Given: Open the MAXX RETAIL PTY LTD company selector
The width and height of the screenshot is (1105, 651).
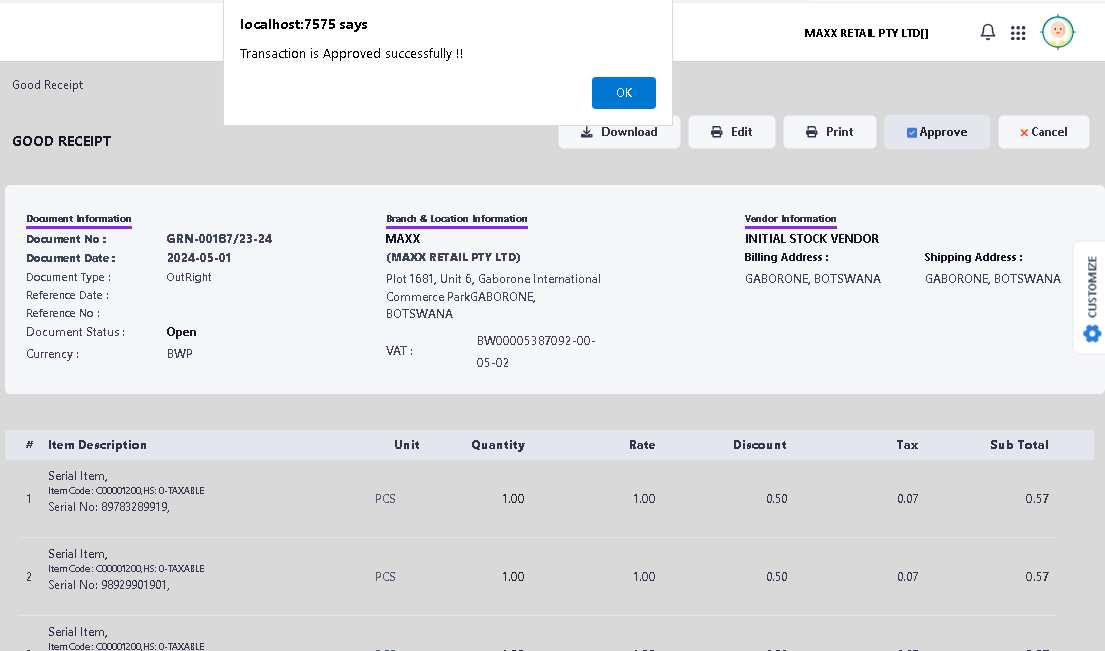Looking at the screenshot, I should (x=866, y=33).
